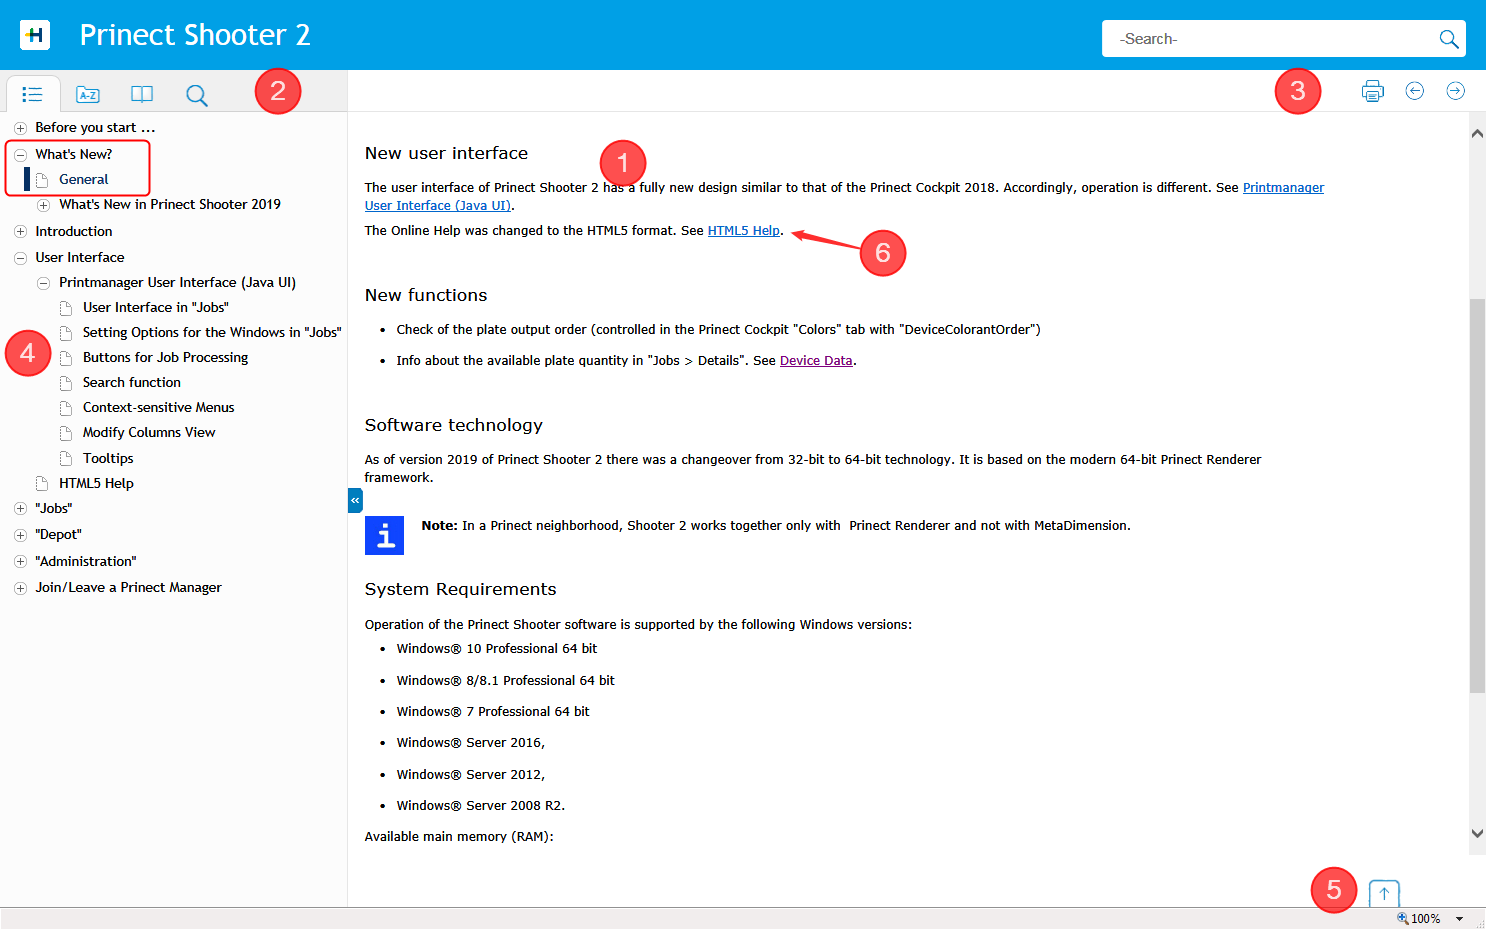Follow the "Device Data" hyperlink

(816, 361)
